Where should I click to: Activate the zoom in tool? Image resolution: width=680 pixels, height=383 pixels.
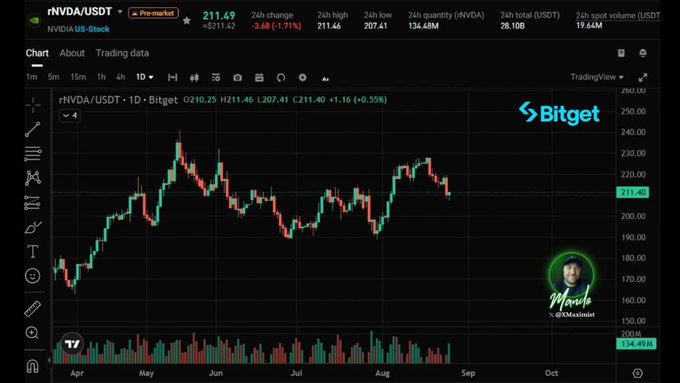tap(32, 333)
